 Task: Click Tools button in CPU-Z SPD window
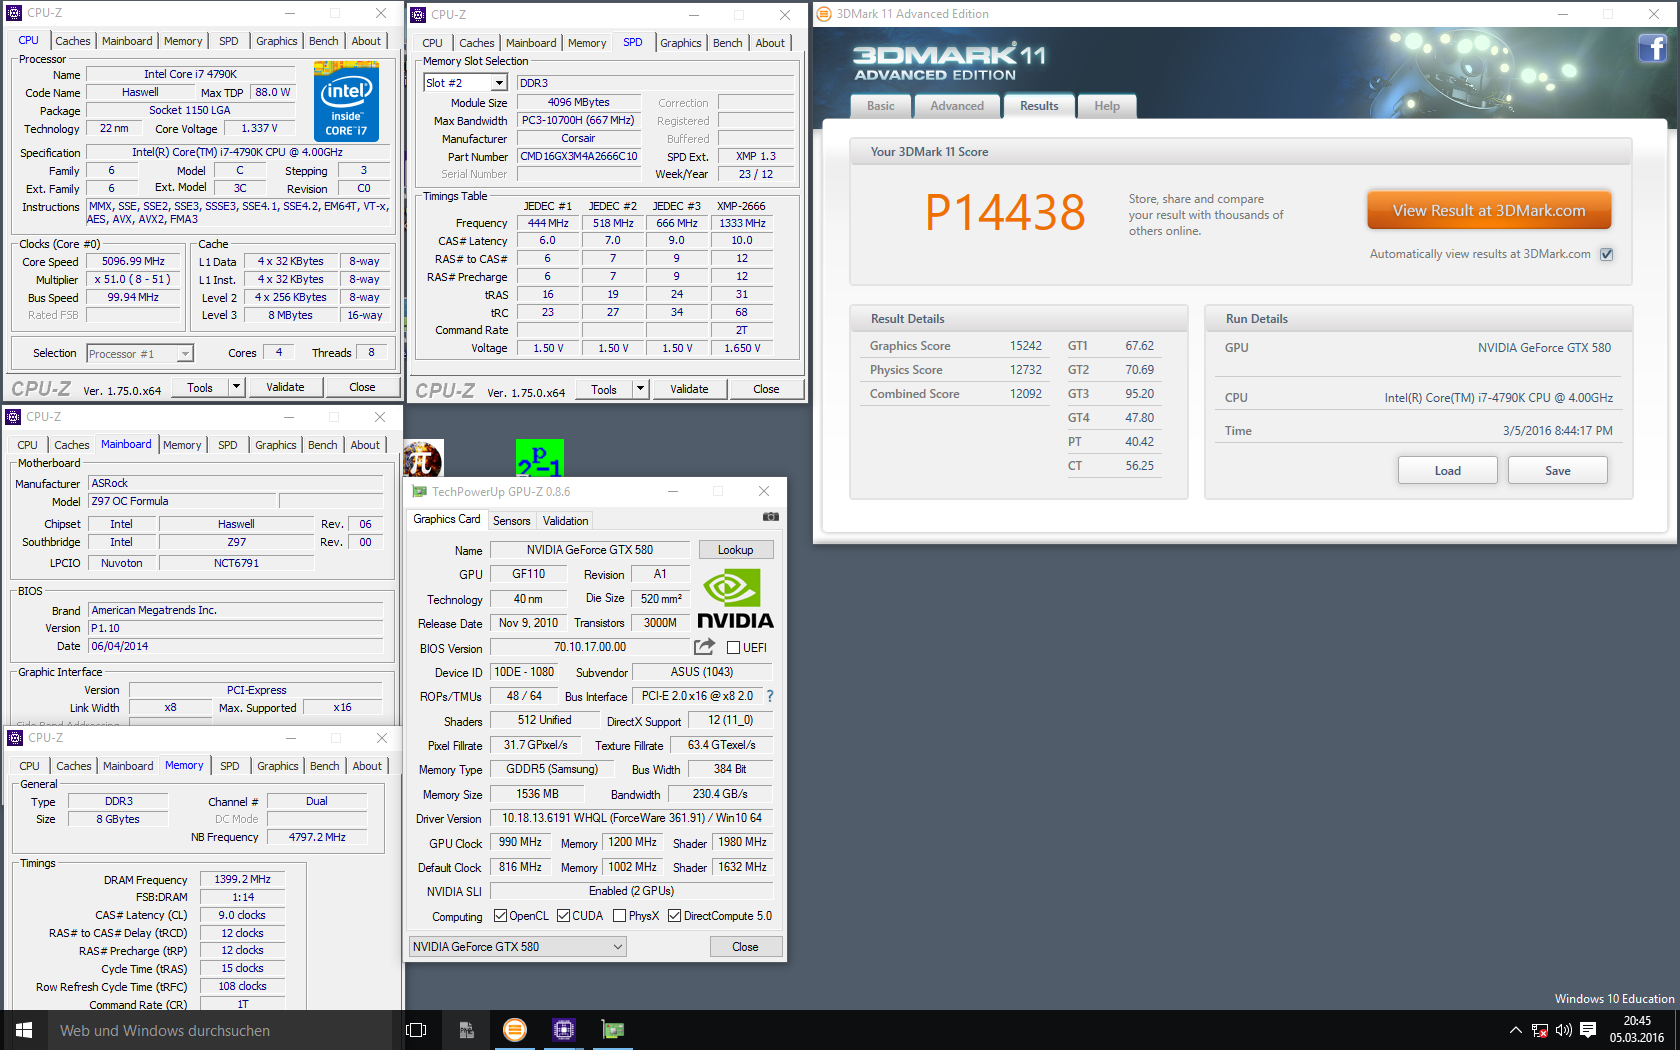604,389
